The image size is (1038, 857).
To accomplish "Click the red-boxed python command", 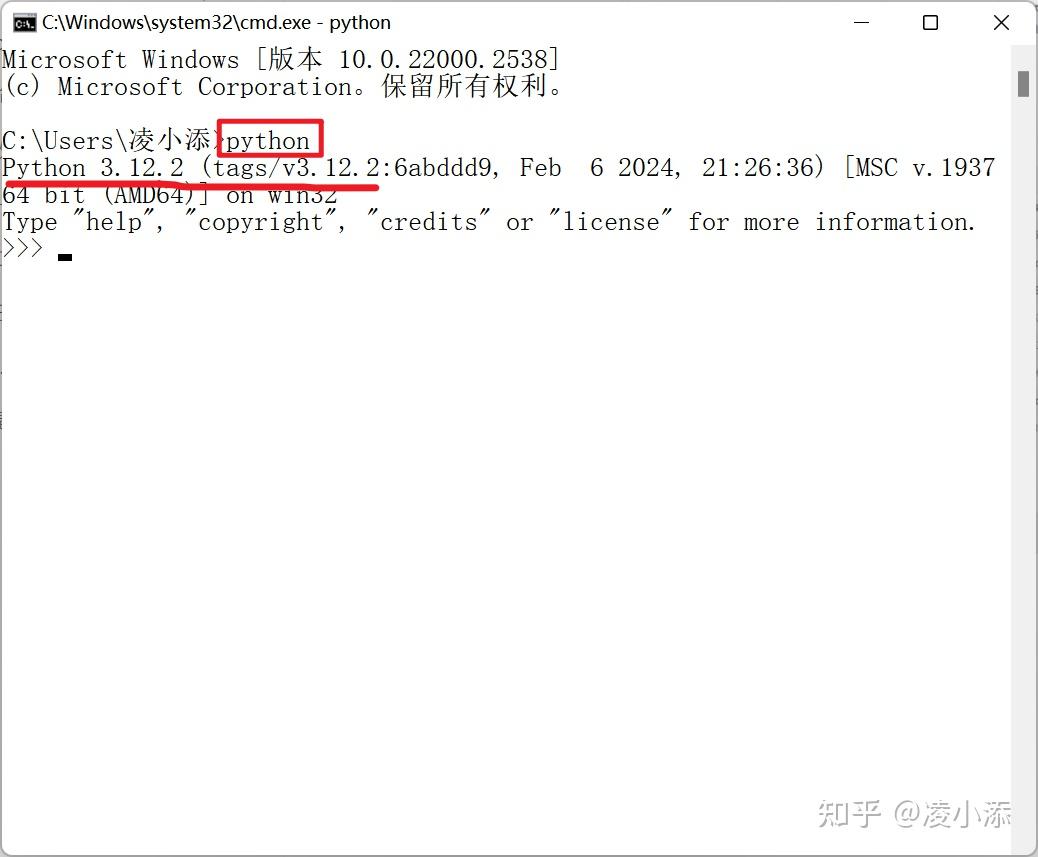I will pyautogui.click(x=268, y=141).
